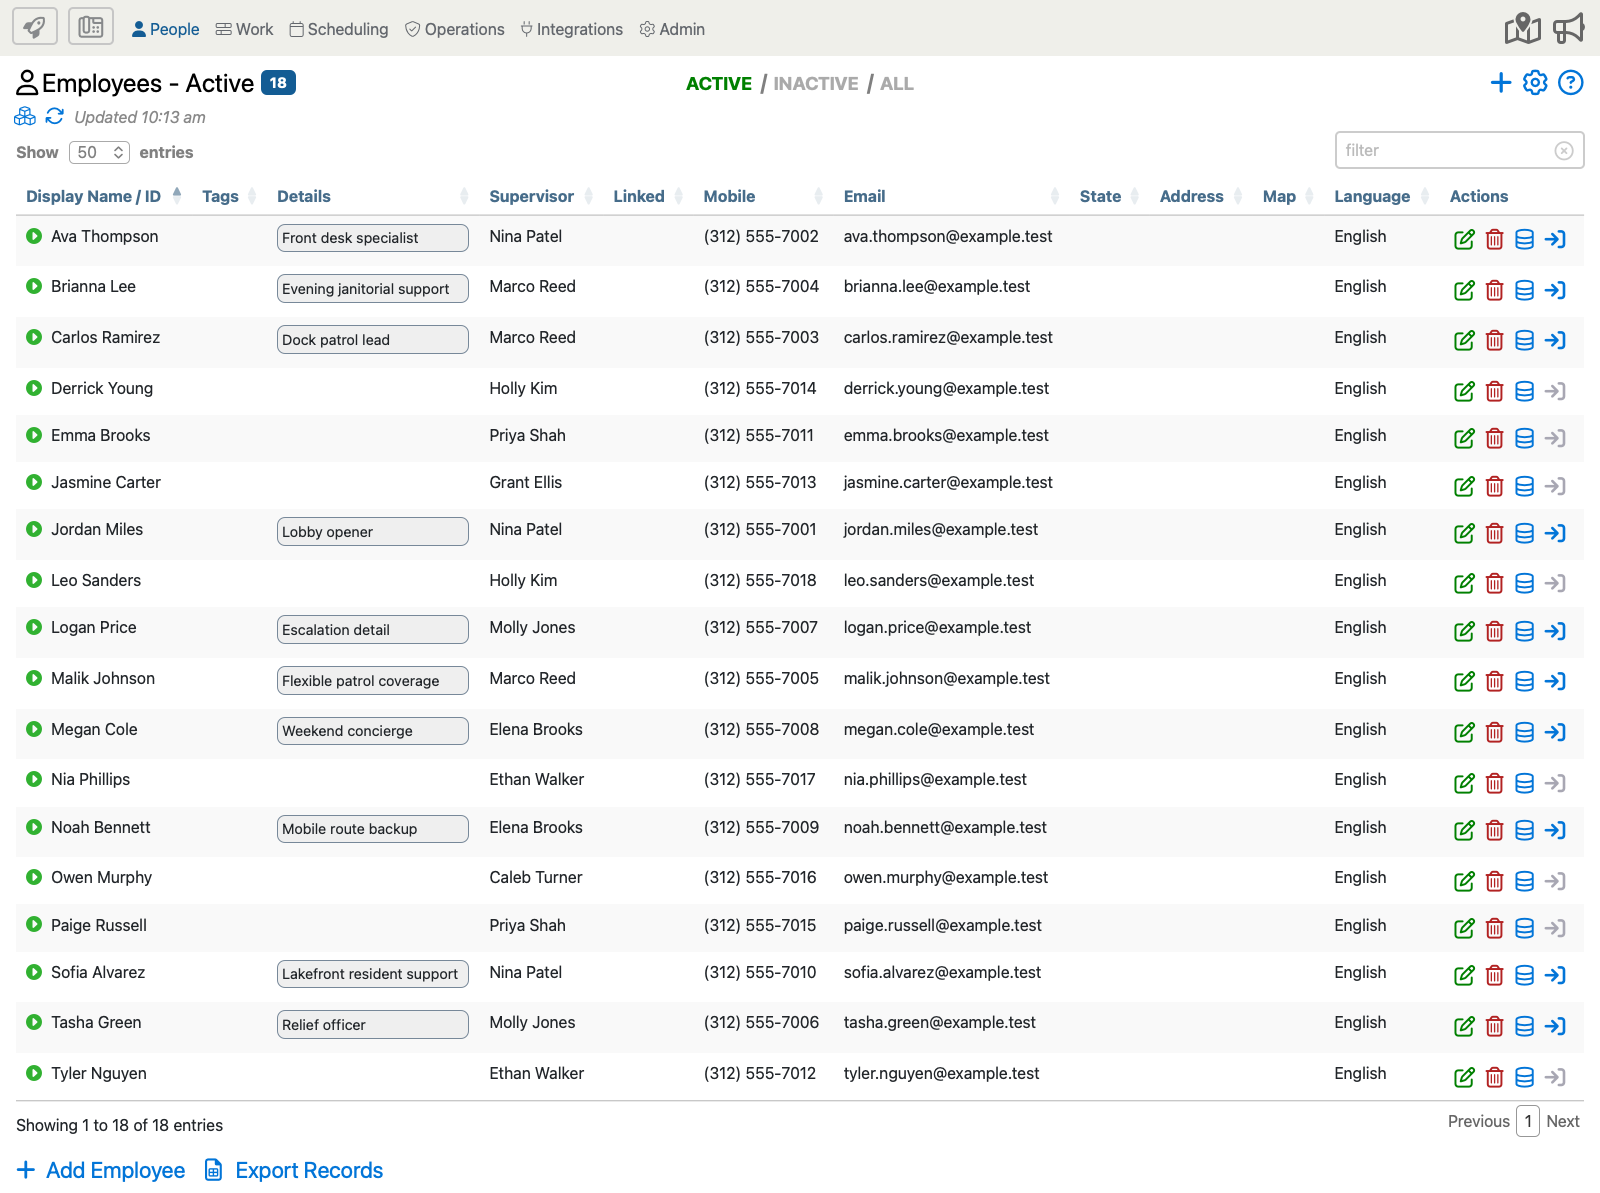Click Owen Murphy's green status icon
Viewport: 1600px width, 1193px height.
tap(34, 877)
